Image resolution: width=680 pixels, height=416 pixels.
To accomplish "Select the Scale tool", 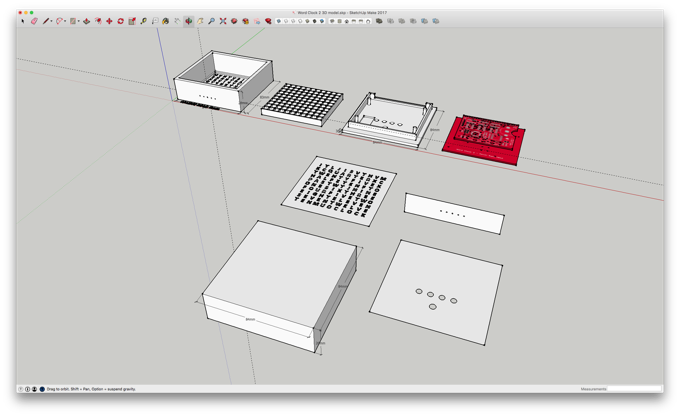I will pos(132,21).
